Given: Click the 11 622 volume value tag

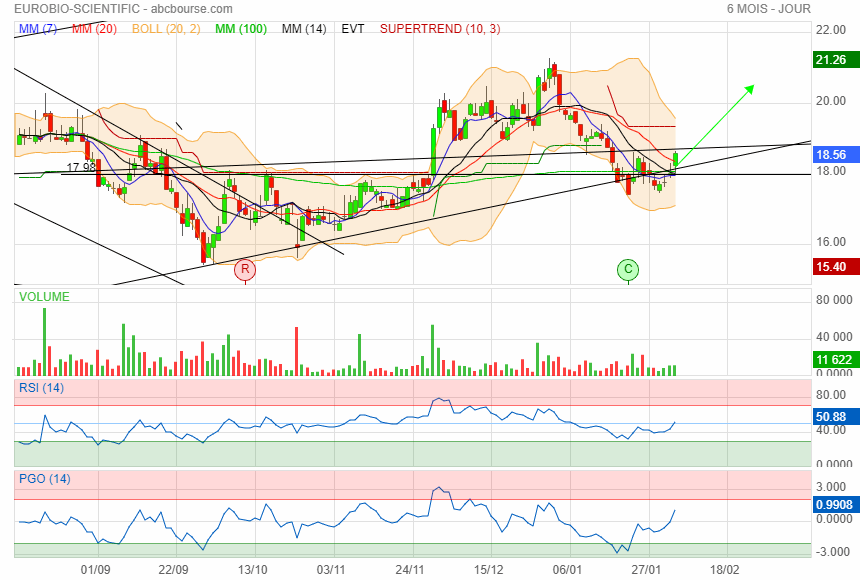Looking at the screenshot, I should coord(834,360).
